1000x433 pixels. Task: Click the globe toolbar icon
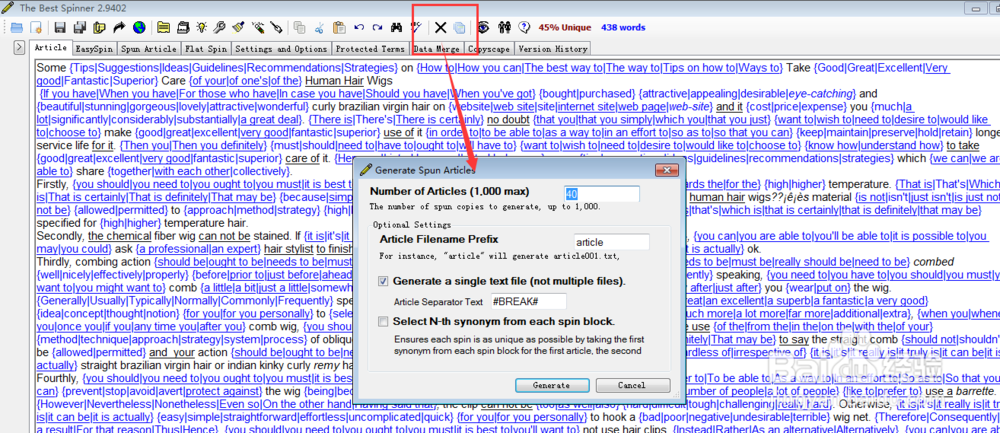[x=139, y=27]
